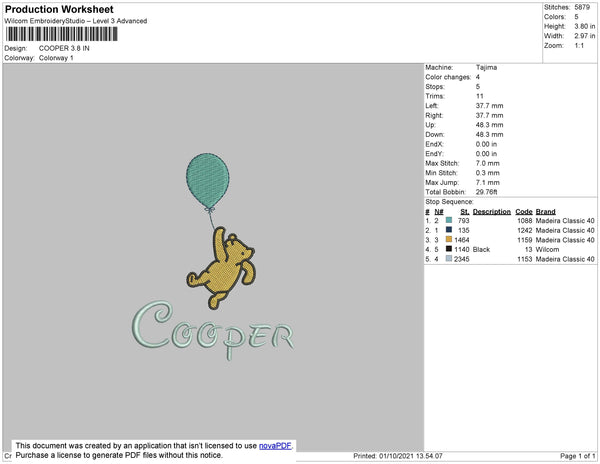Click the Up value 48.3 mm
600x464 pixels.
pyautogui.click(x=489, y=125)
